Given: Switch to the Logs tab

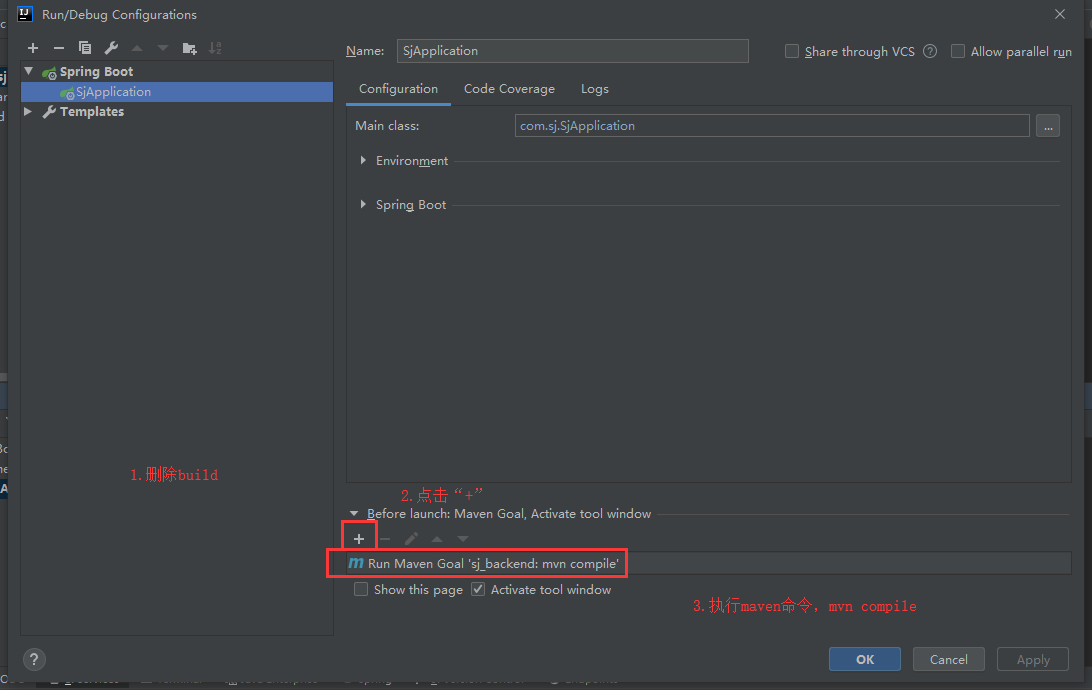Looking at the screenshot, I should (x=595, y=89).
